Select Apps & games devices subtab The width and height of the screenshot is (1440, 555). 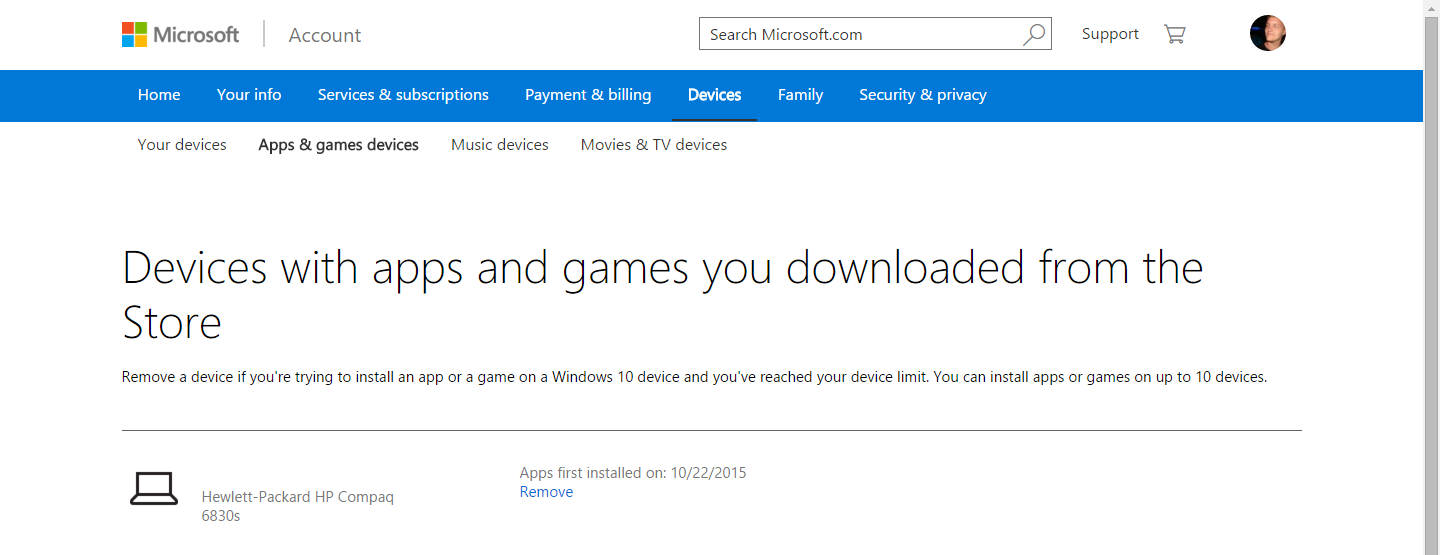338,145
